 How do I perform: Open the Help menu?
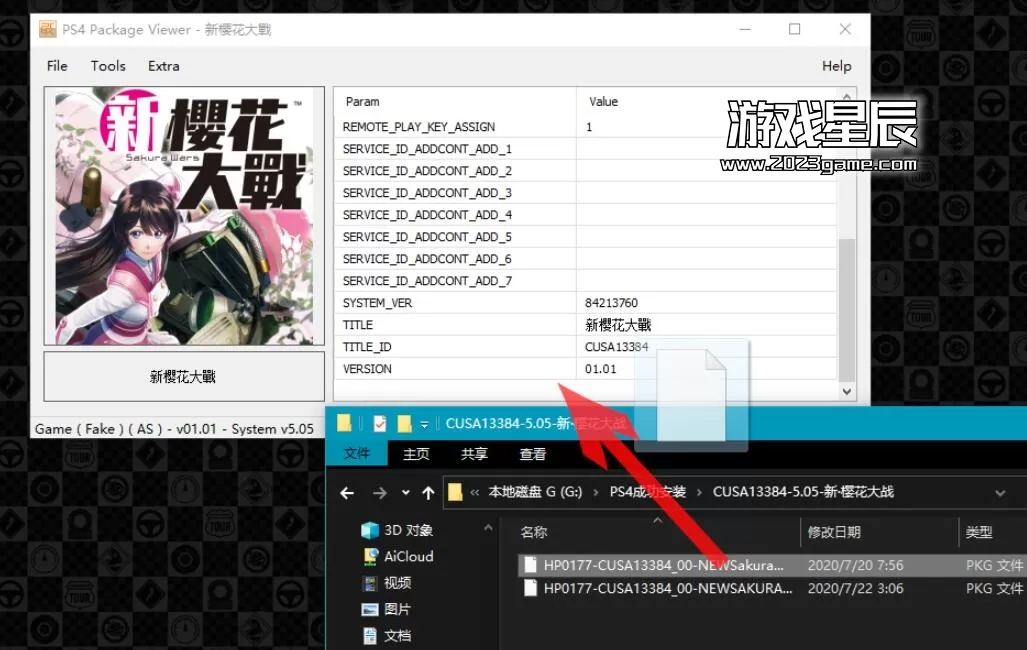pos(837,66)
